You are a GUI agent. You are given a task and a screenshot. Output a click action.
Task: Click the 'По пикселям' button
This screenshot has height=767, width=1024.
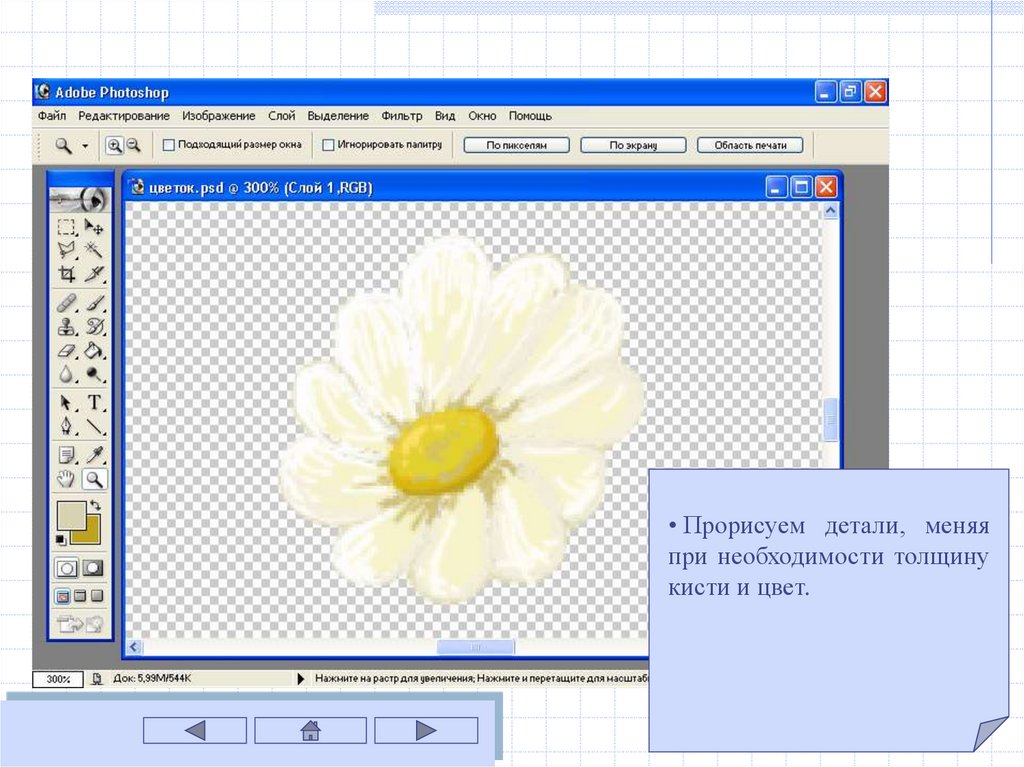coord(516,145)
